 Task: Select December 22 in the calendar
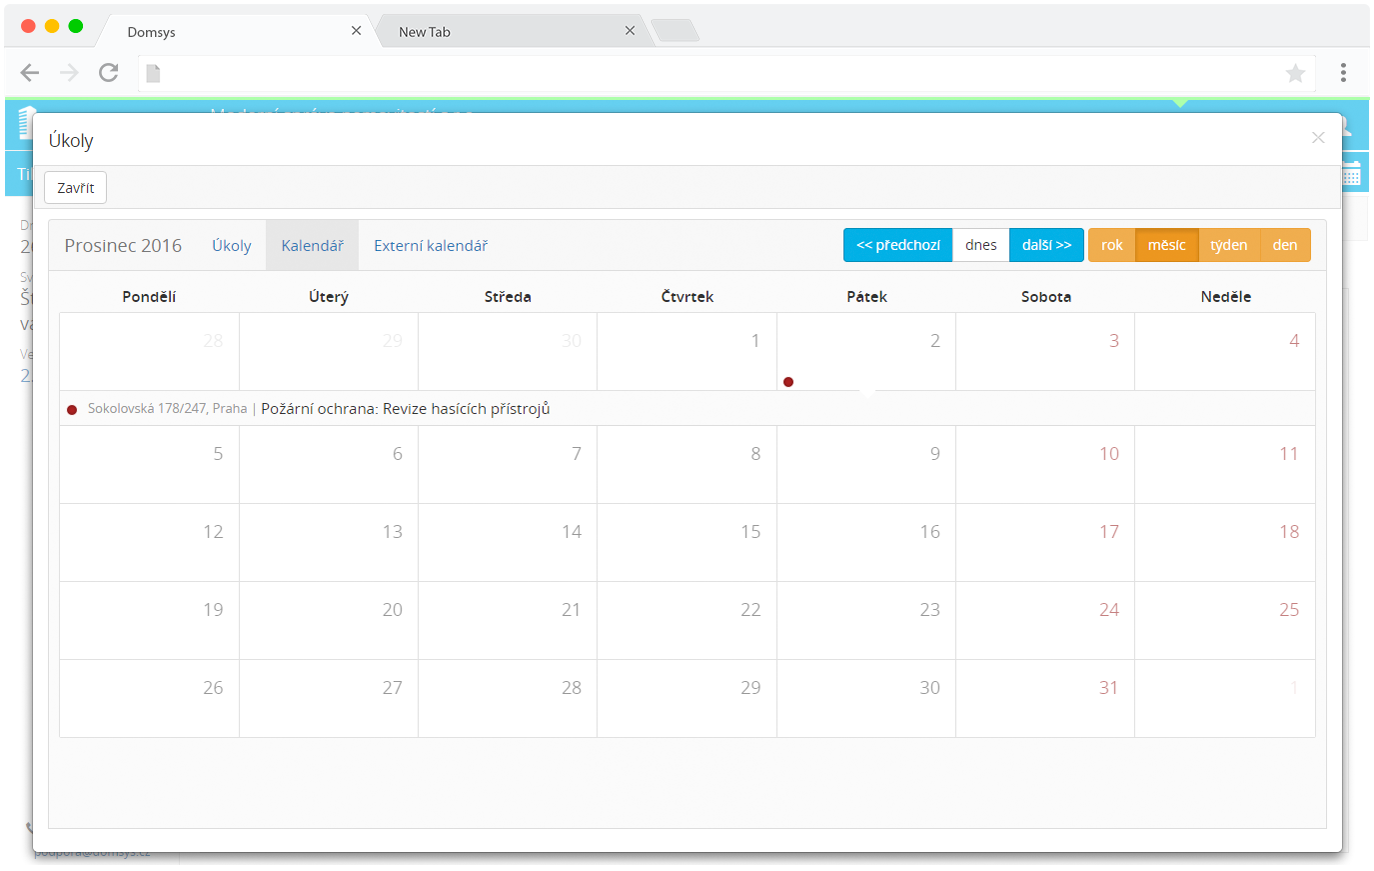pyautogui.click(x=687, y=620)
